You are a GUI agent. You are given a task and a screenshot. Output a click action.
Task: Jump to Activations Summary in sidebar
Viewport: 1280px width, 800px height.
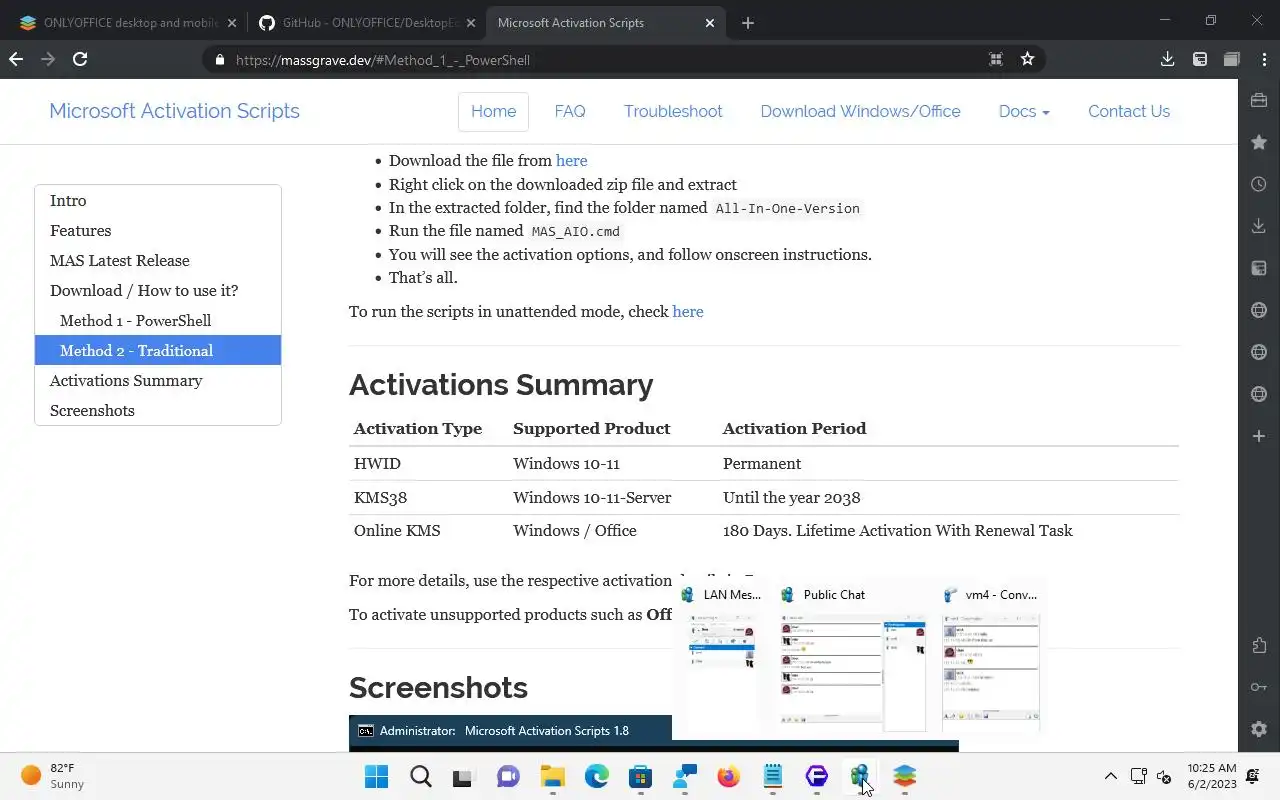click(158, 380)
